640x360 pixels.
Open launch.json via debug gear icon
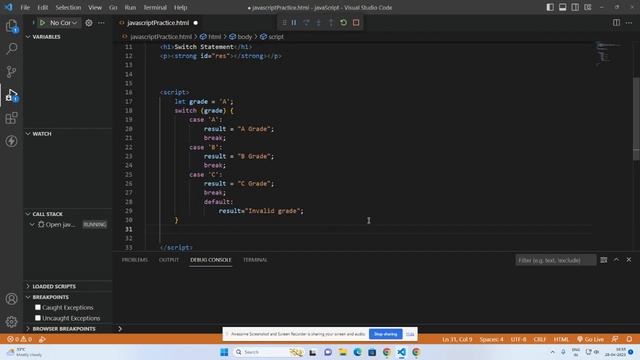(x=89, y=23)
